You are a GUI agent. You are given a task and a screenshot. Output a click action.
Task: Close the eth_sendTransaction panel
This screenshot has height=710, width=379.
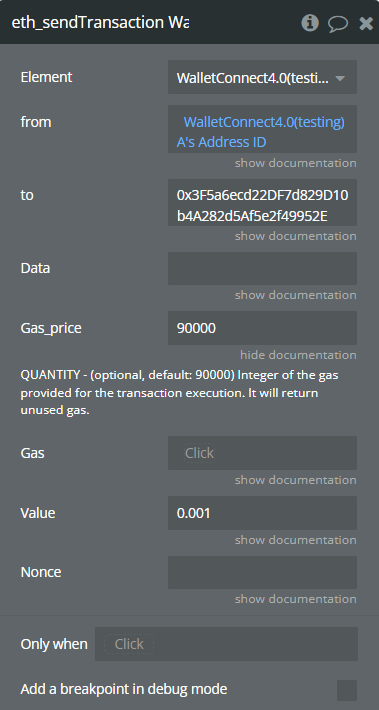[366, 23]
